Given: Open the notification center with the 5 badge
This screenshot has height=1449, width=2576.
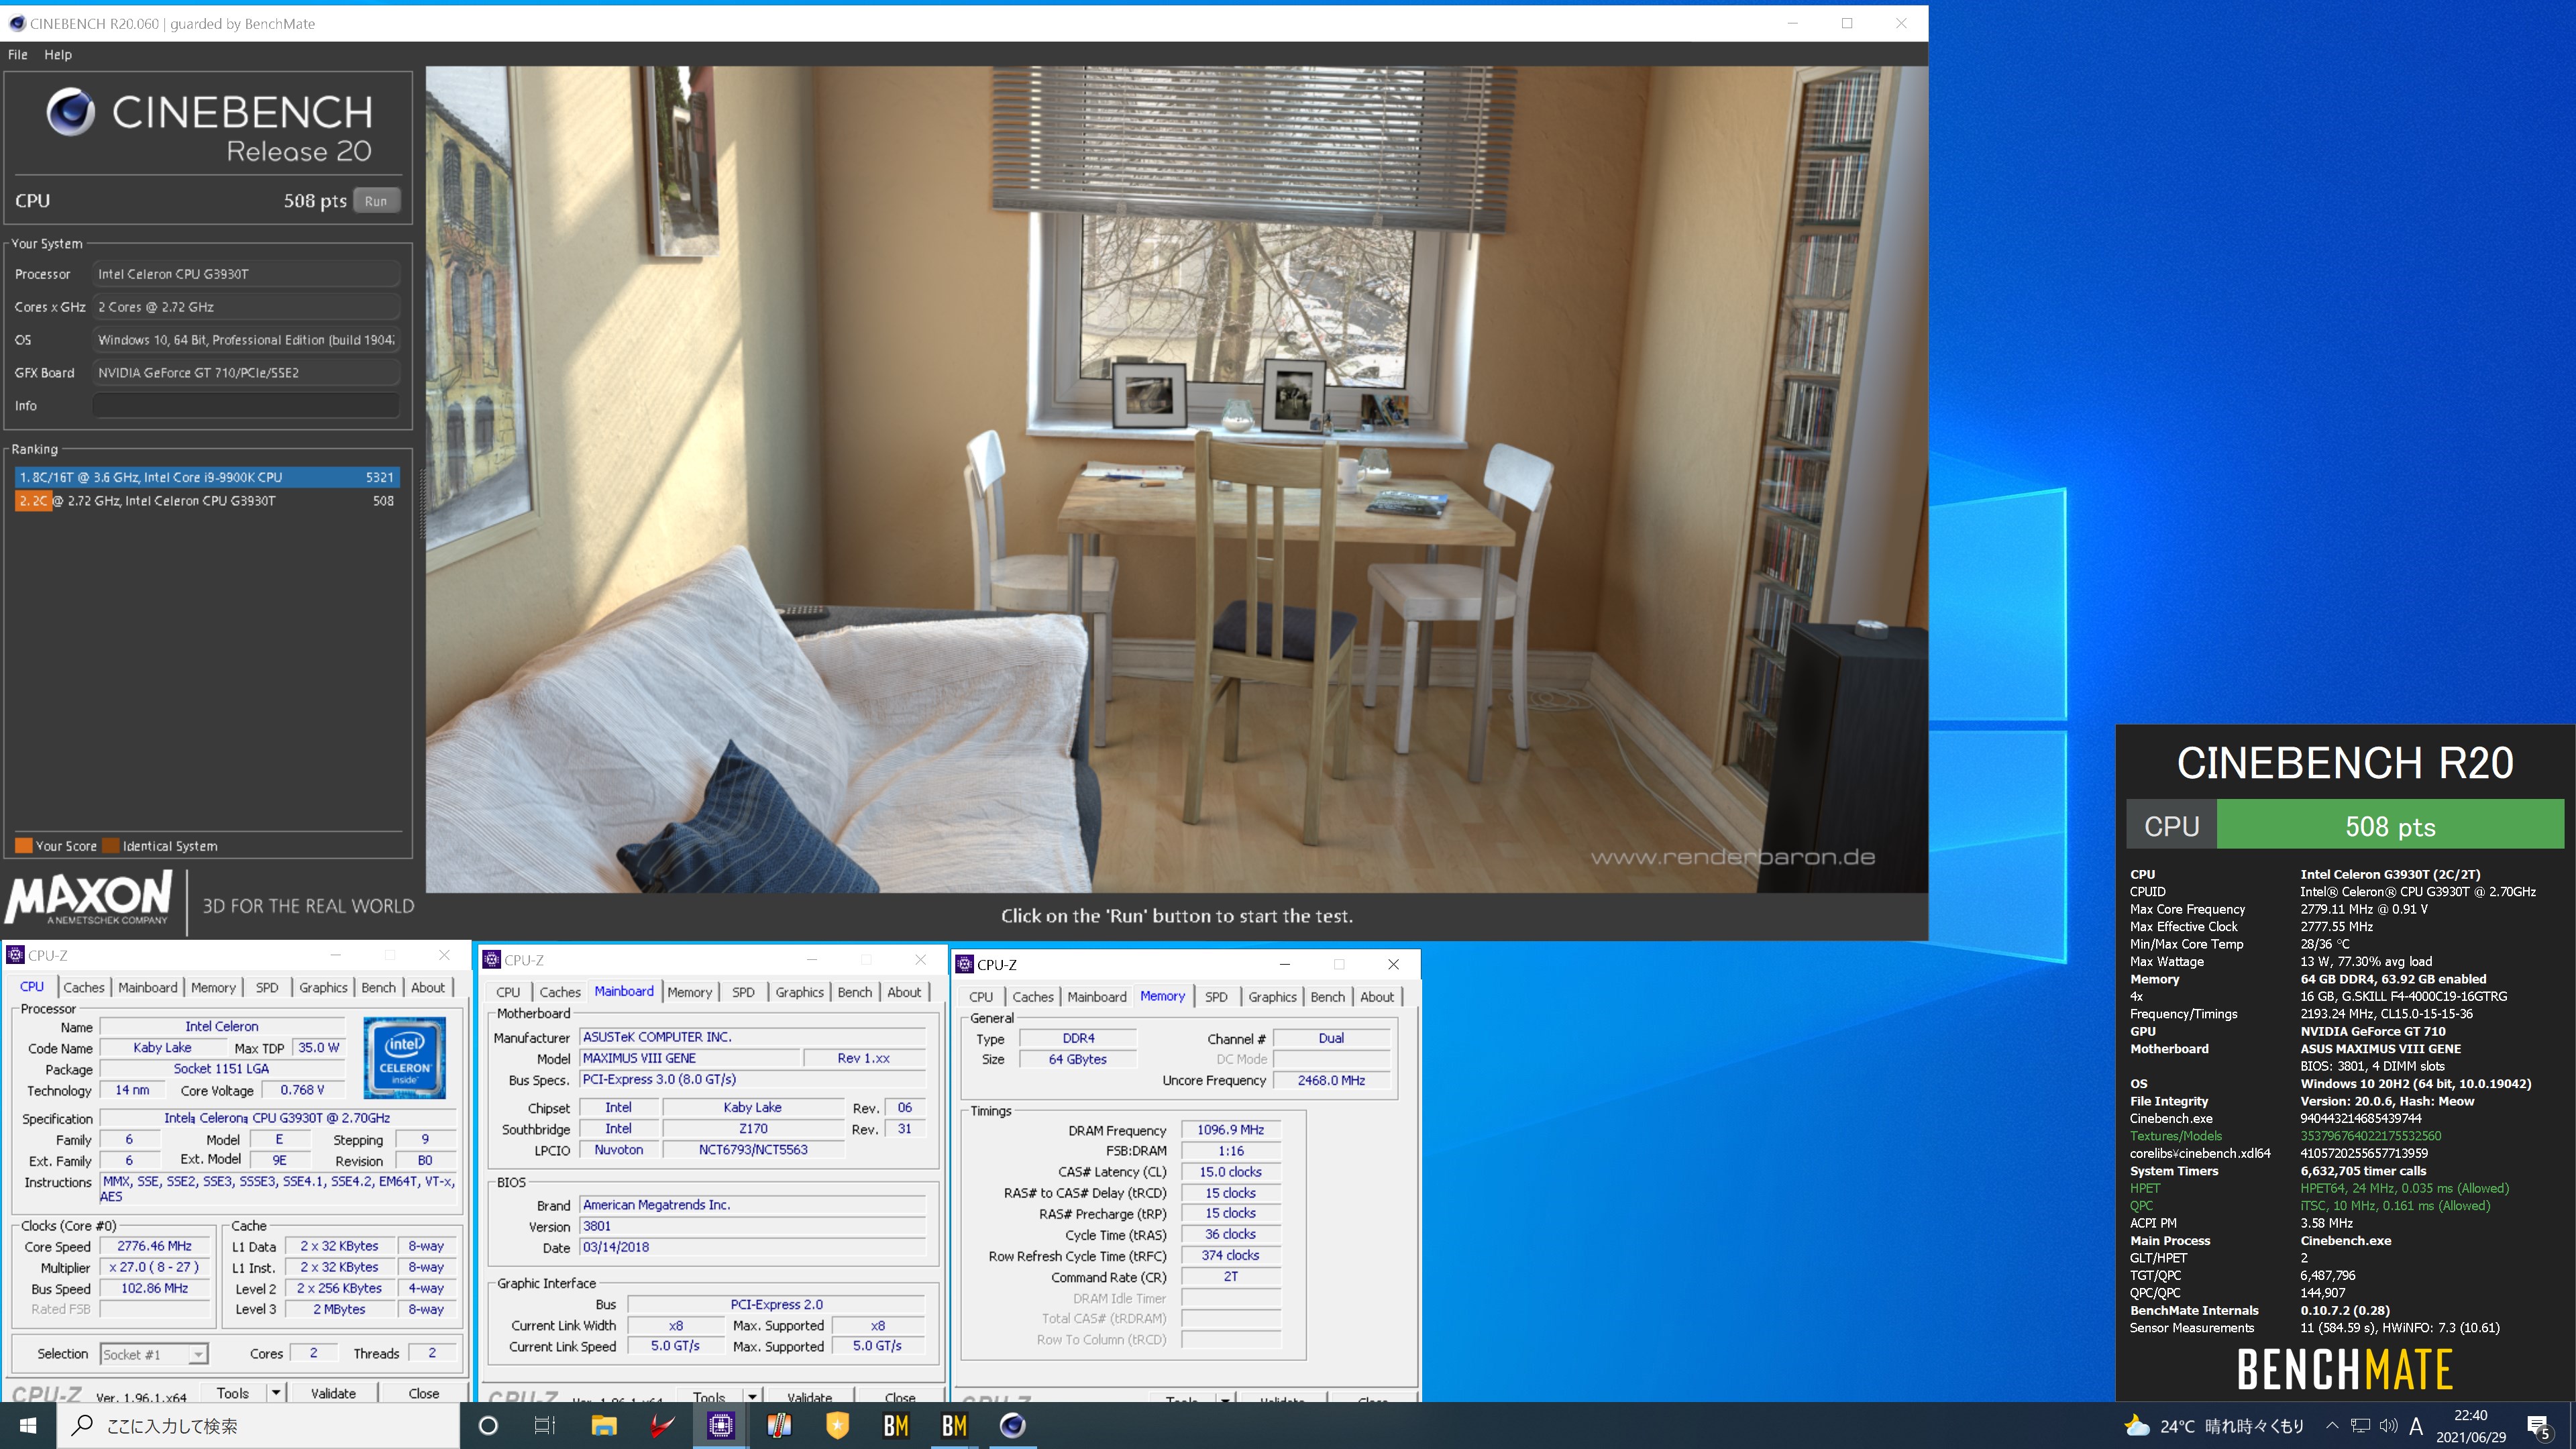Looking at the screenshot, I should [x=2538, y=1427].
